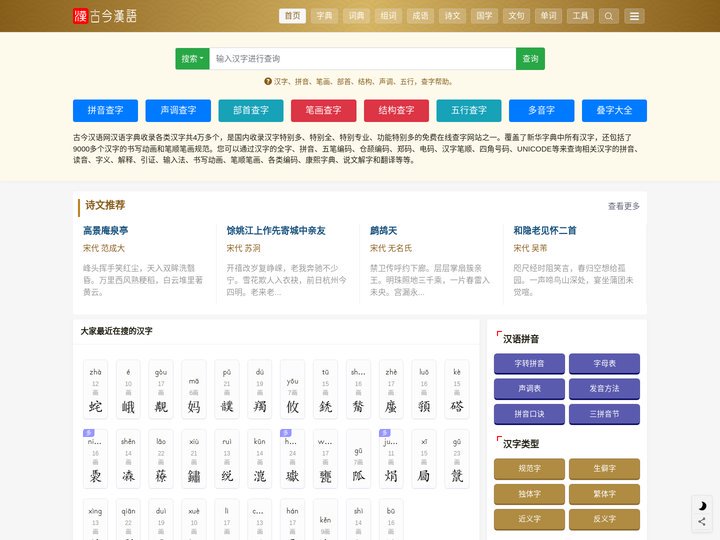Open the 反义字 button

[x=604, y=519]
